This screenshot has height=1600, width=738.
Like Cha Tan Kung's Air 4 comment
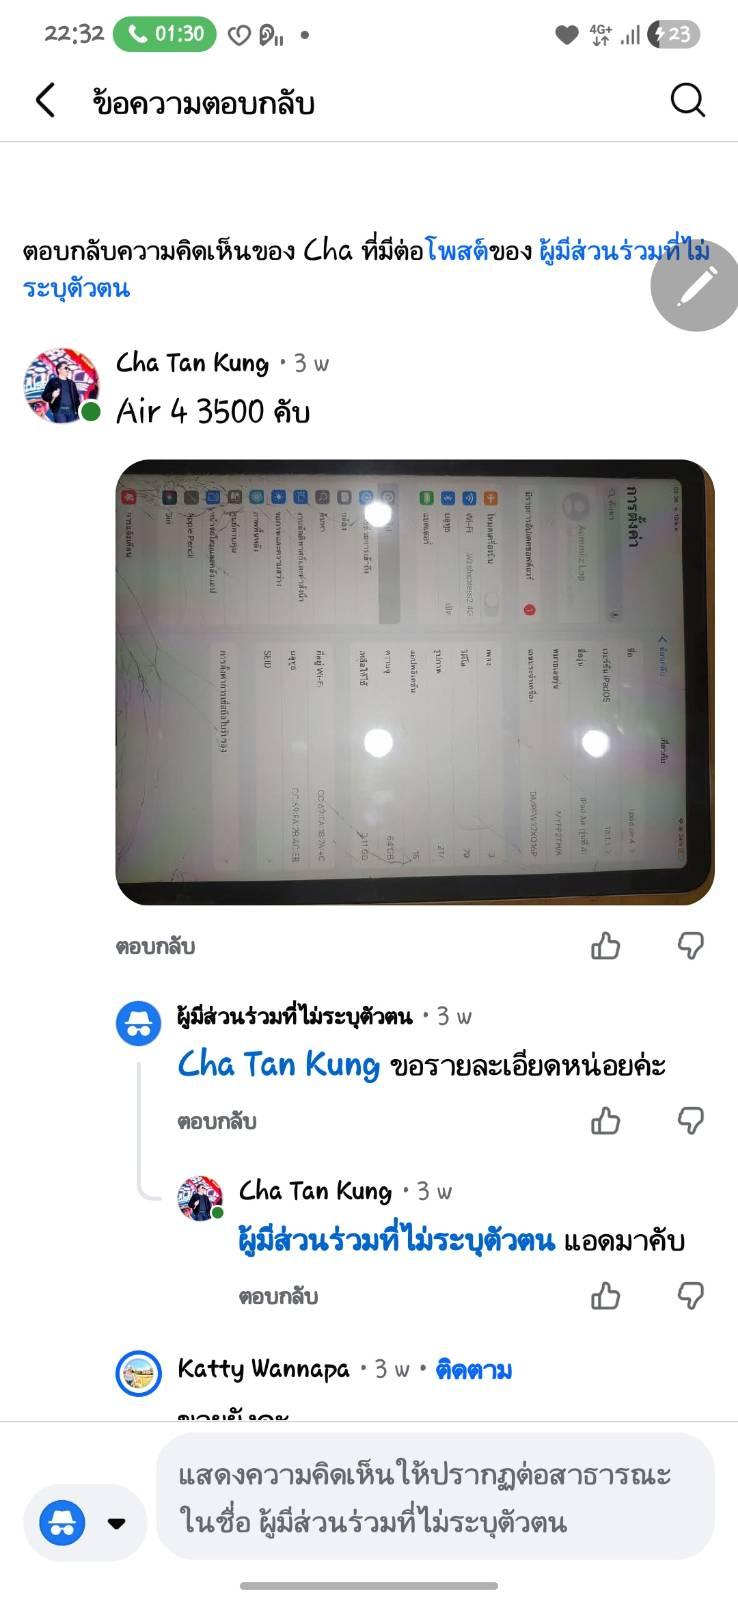[x=605, y=945]
